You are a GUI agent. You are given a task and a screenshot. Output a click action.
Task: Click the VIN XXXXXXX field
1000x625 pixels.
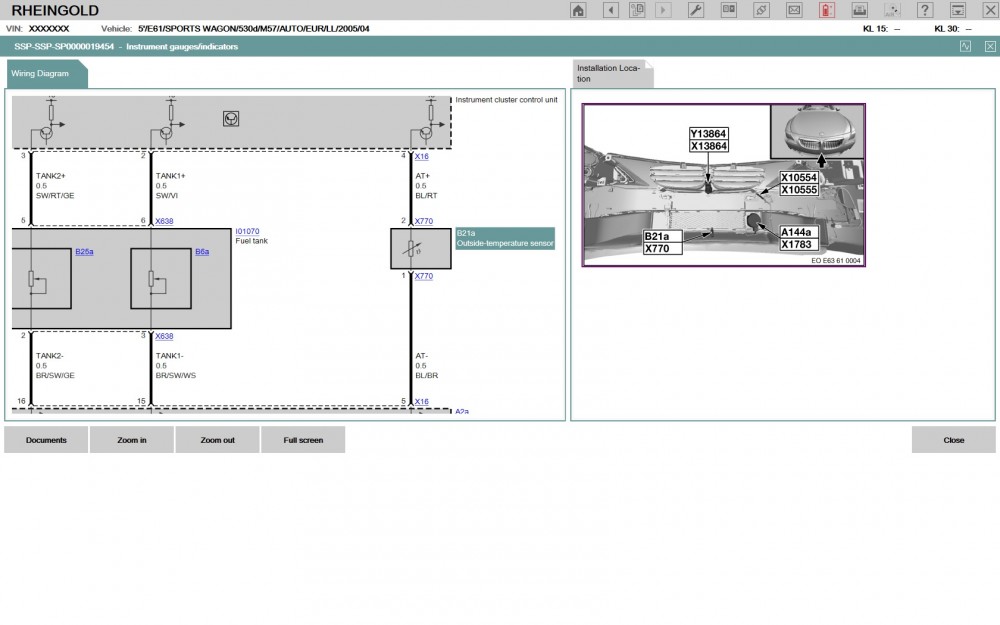pos(48,29)
